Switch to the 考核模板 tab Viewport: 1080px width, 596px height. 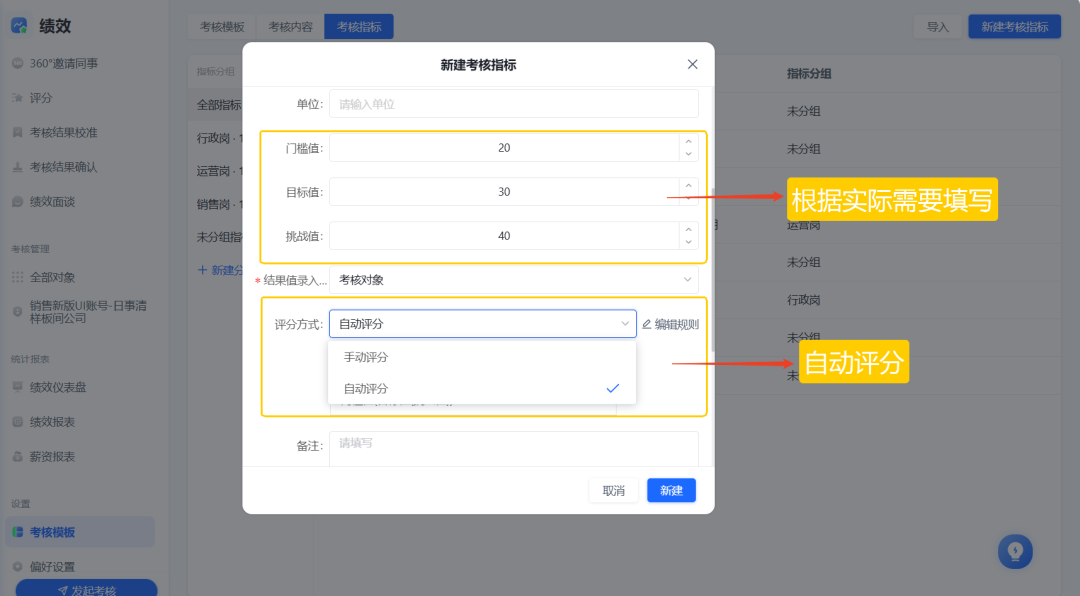tap(222, 27)
